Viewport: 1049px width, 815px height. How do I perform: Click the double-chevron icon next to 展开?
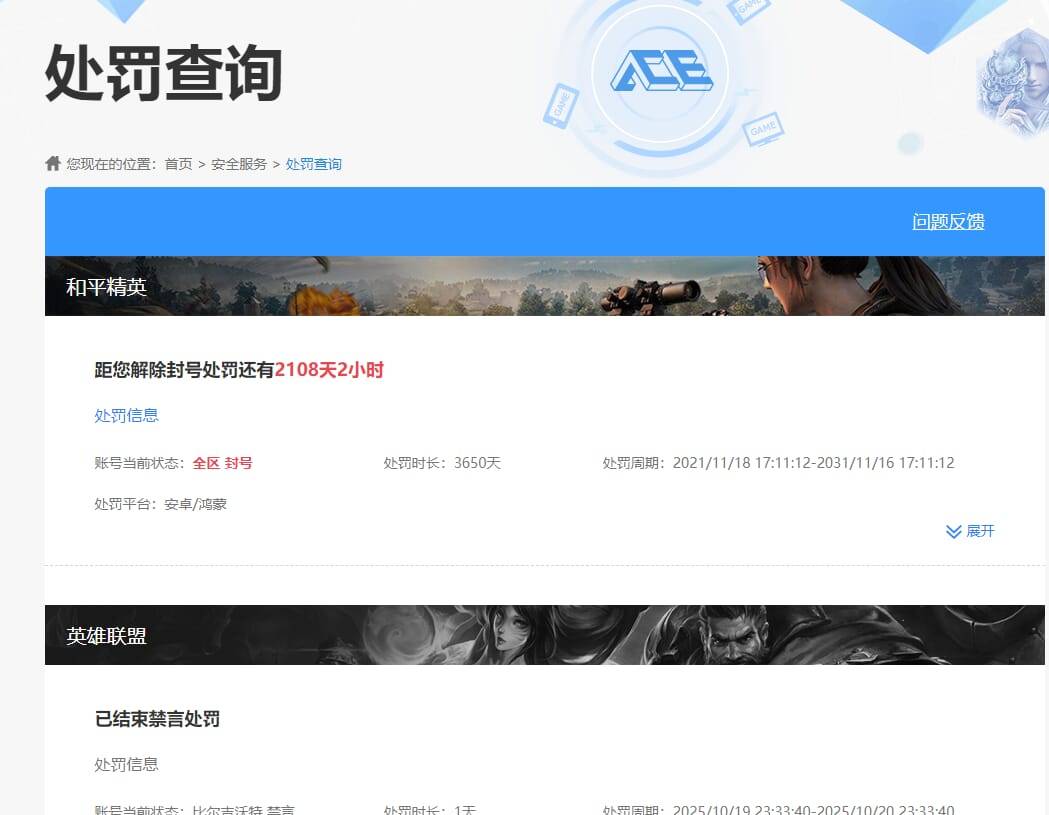[952, 531]
